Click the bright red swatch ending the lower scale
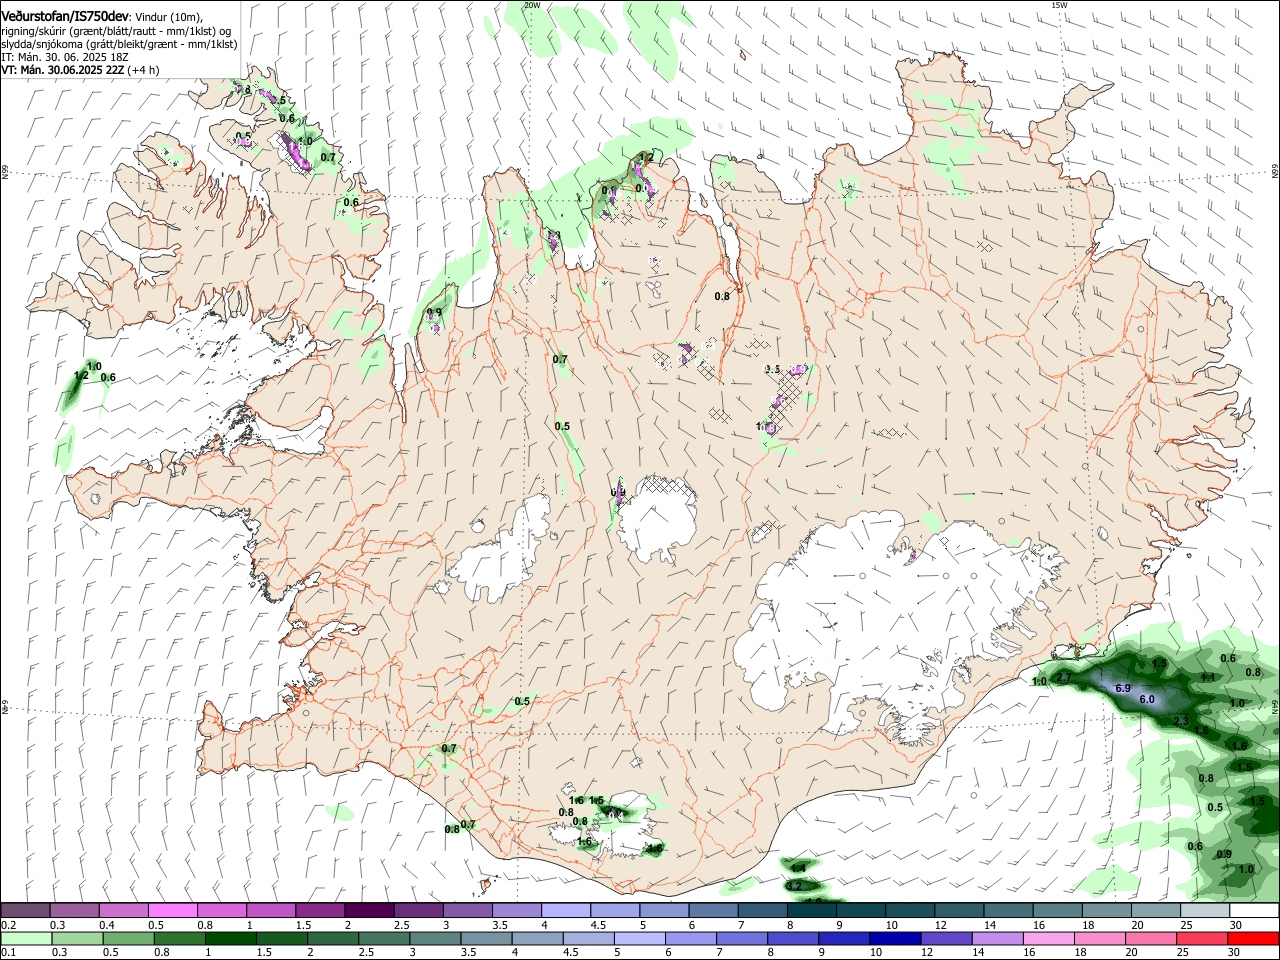 point(1254,938)
